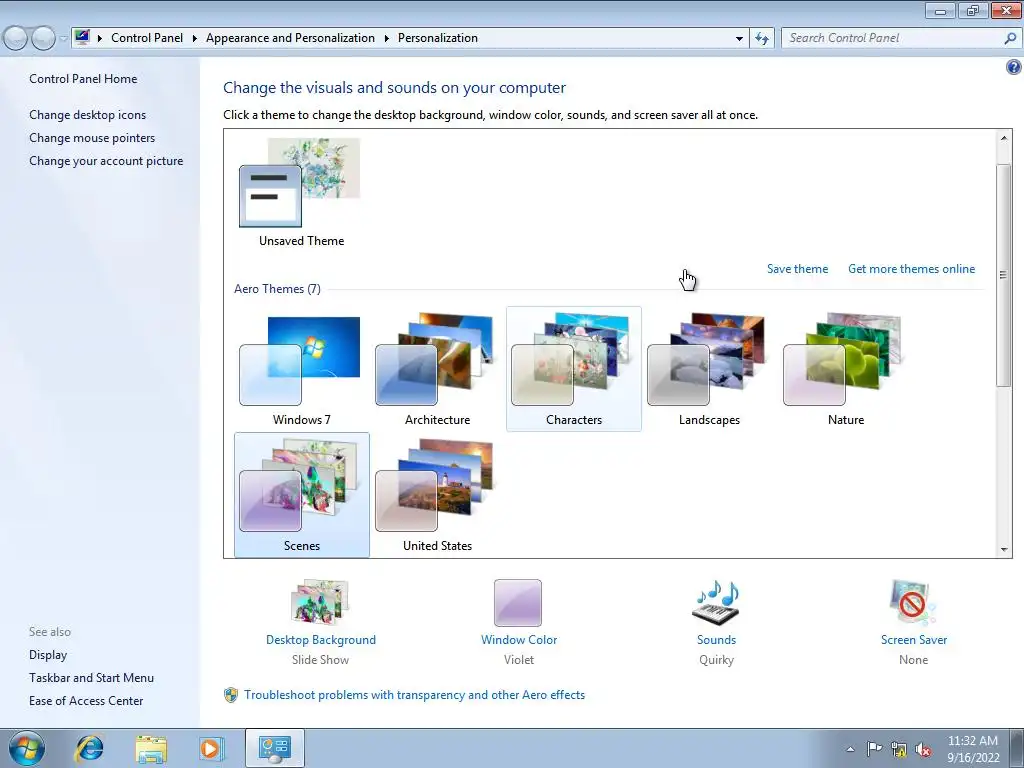
Task: Open Windows Explorer from the taskbar
Action: [x=151, y=749]
